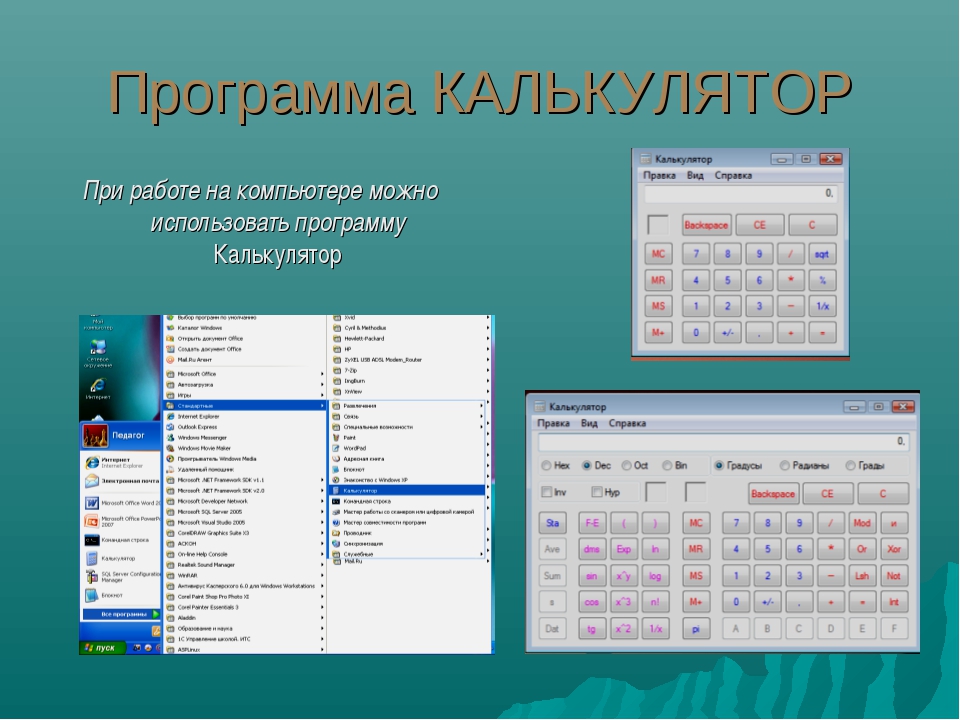
Task: Open Microsoft Office Word from Start menu
Action: 121,503
